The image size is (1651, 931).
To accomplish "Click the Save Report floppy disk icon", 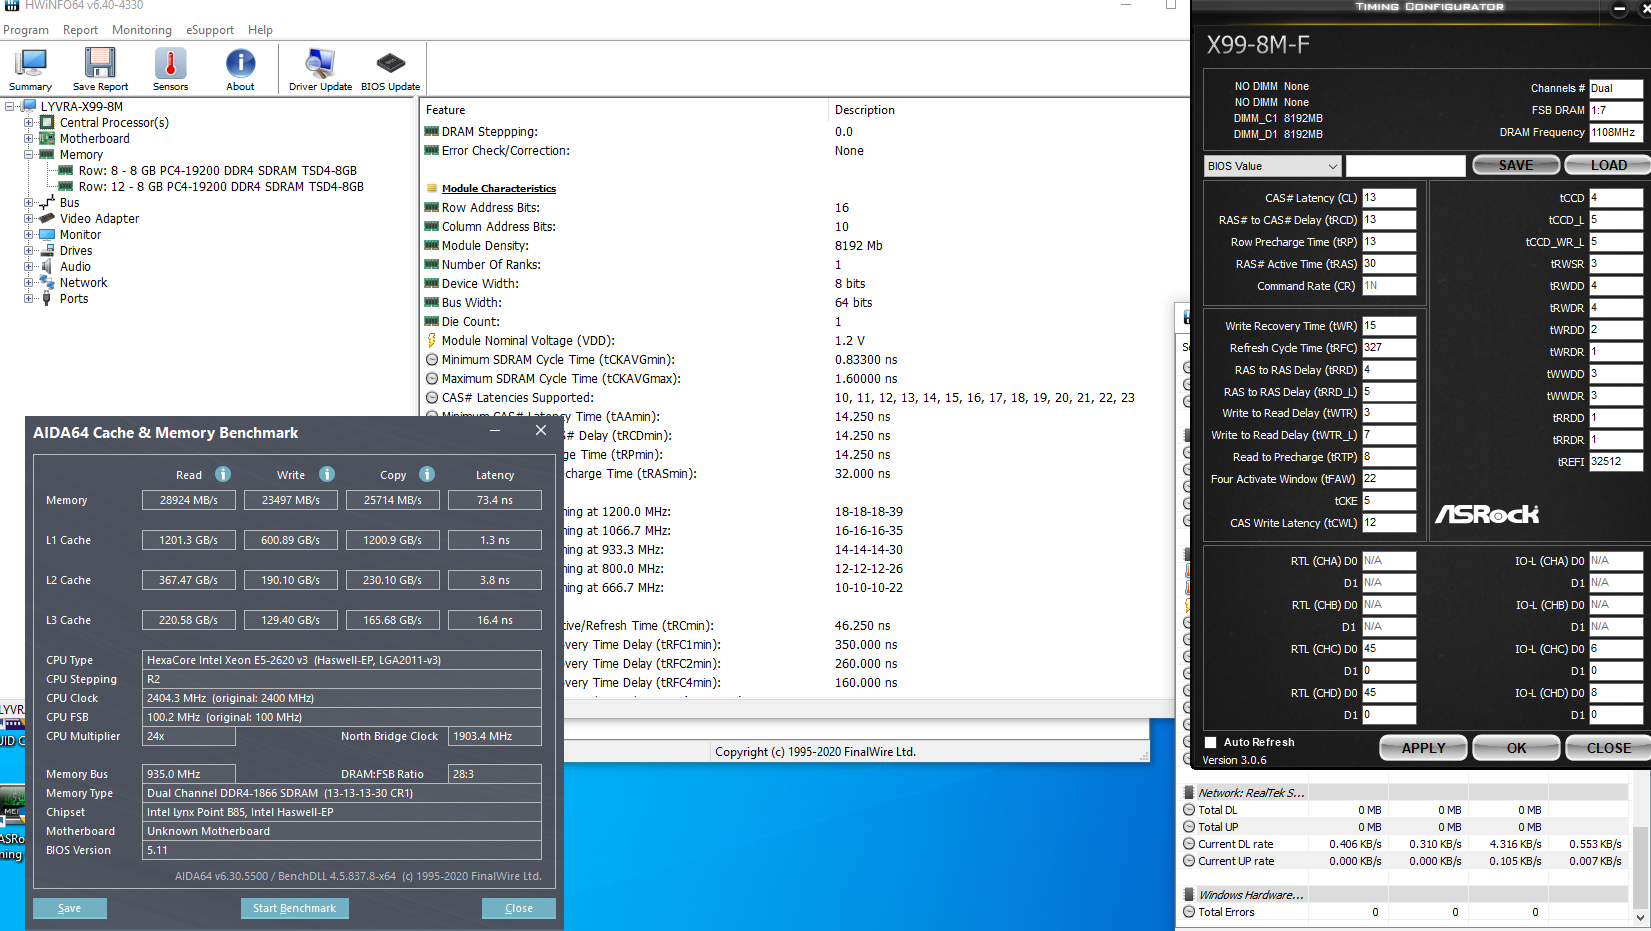I will pyautogui.click(x=100, y=63).
